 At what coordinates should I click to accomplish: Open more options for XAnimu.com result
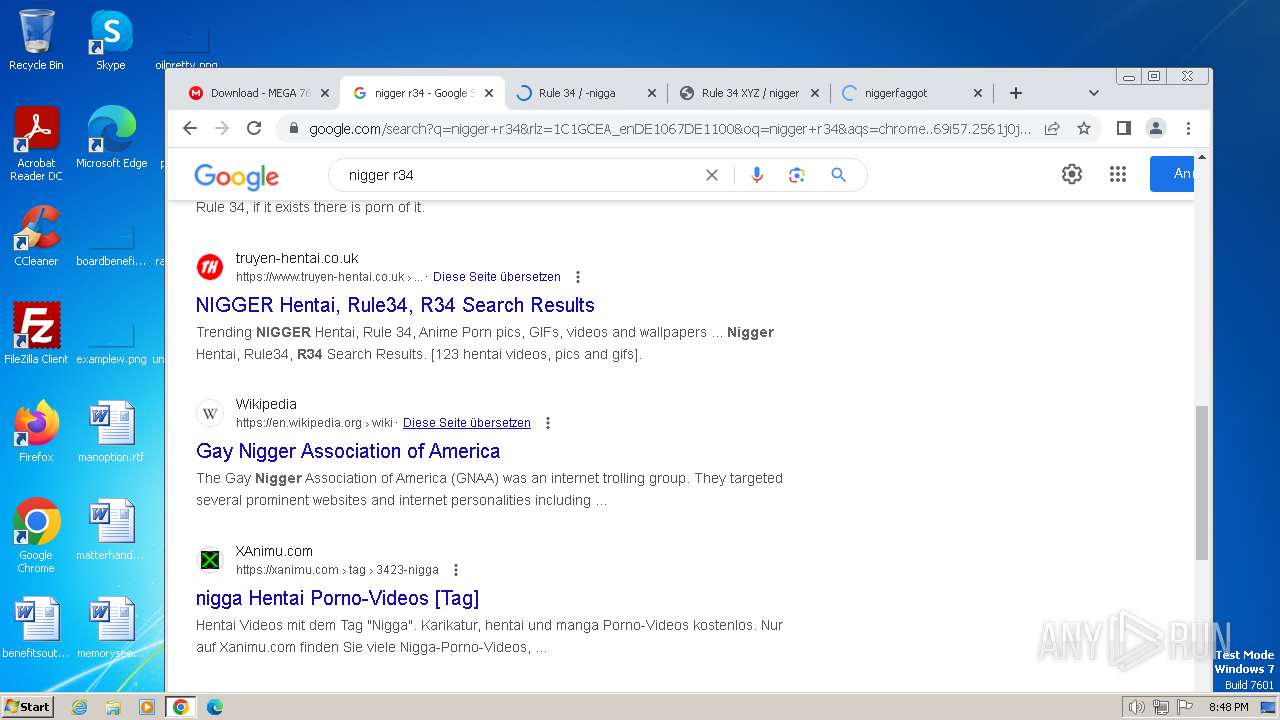(x=455, y=570)
